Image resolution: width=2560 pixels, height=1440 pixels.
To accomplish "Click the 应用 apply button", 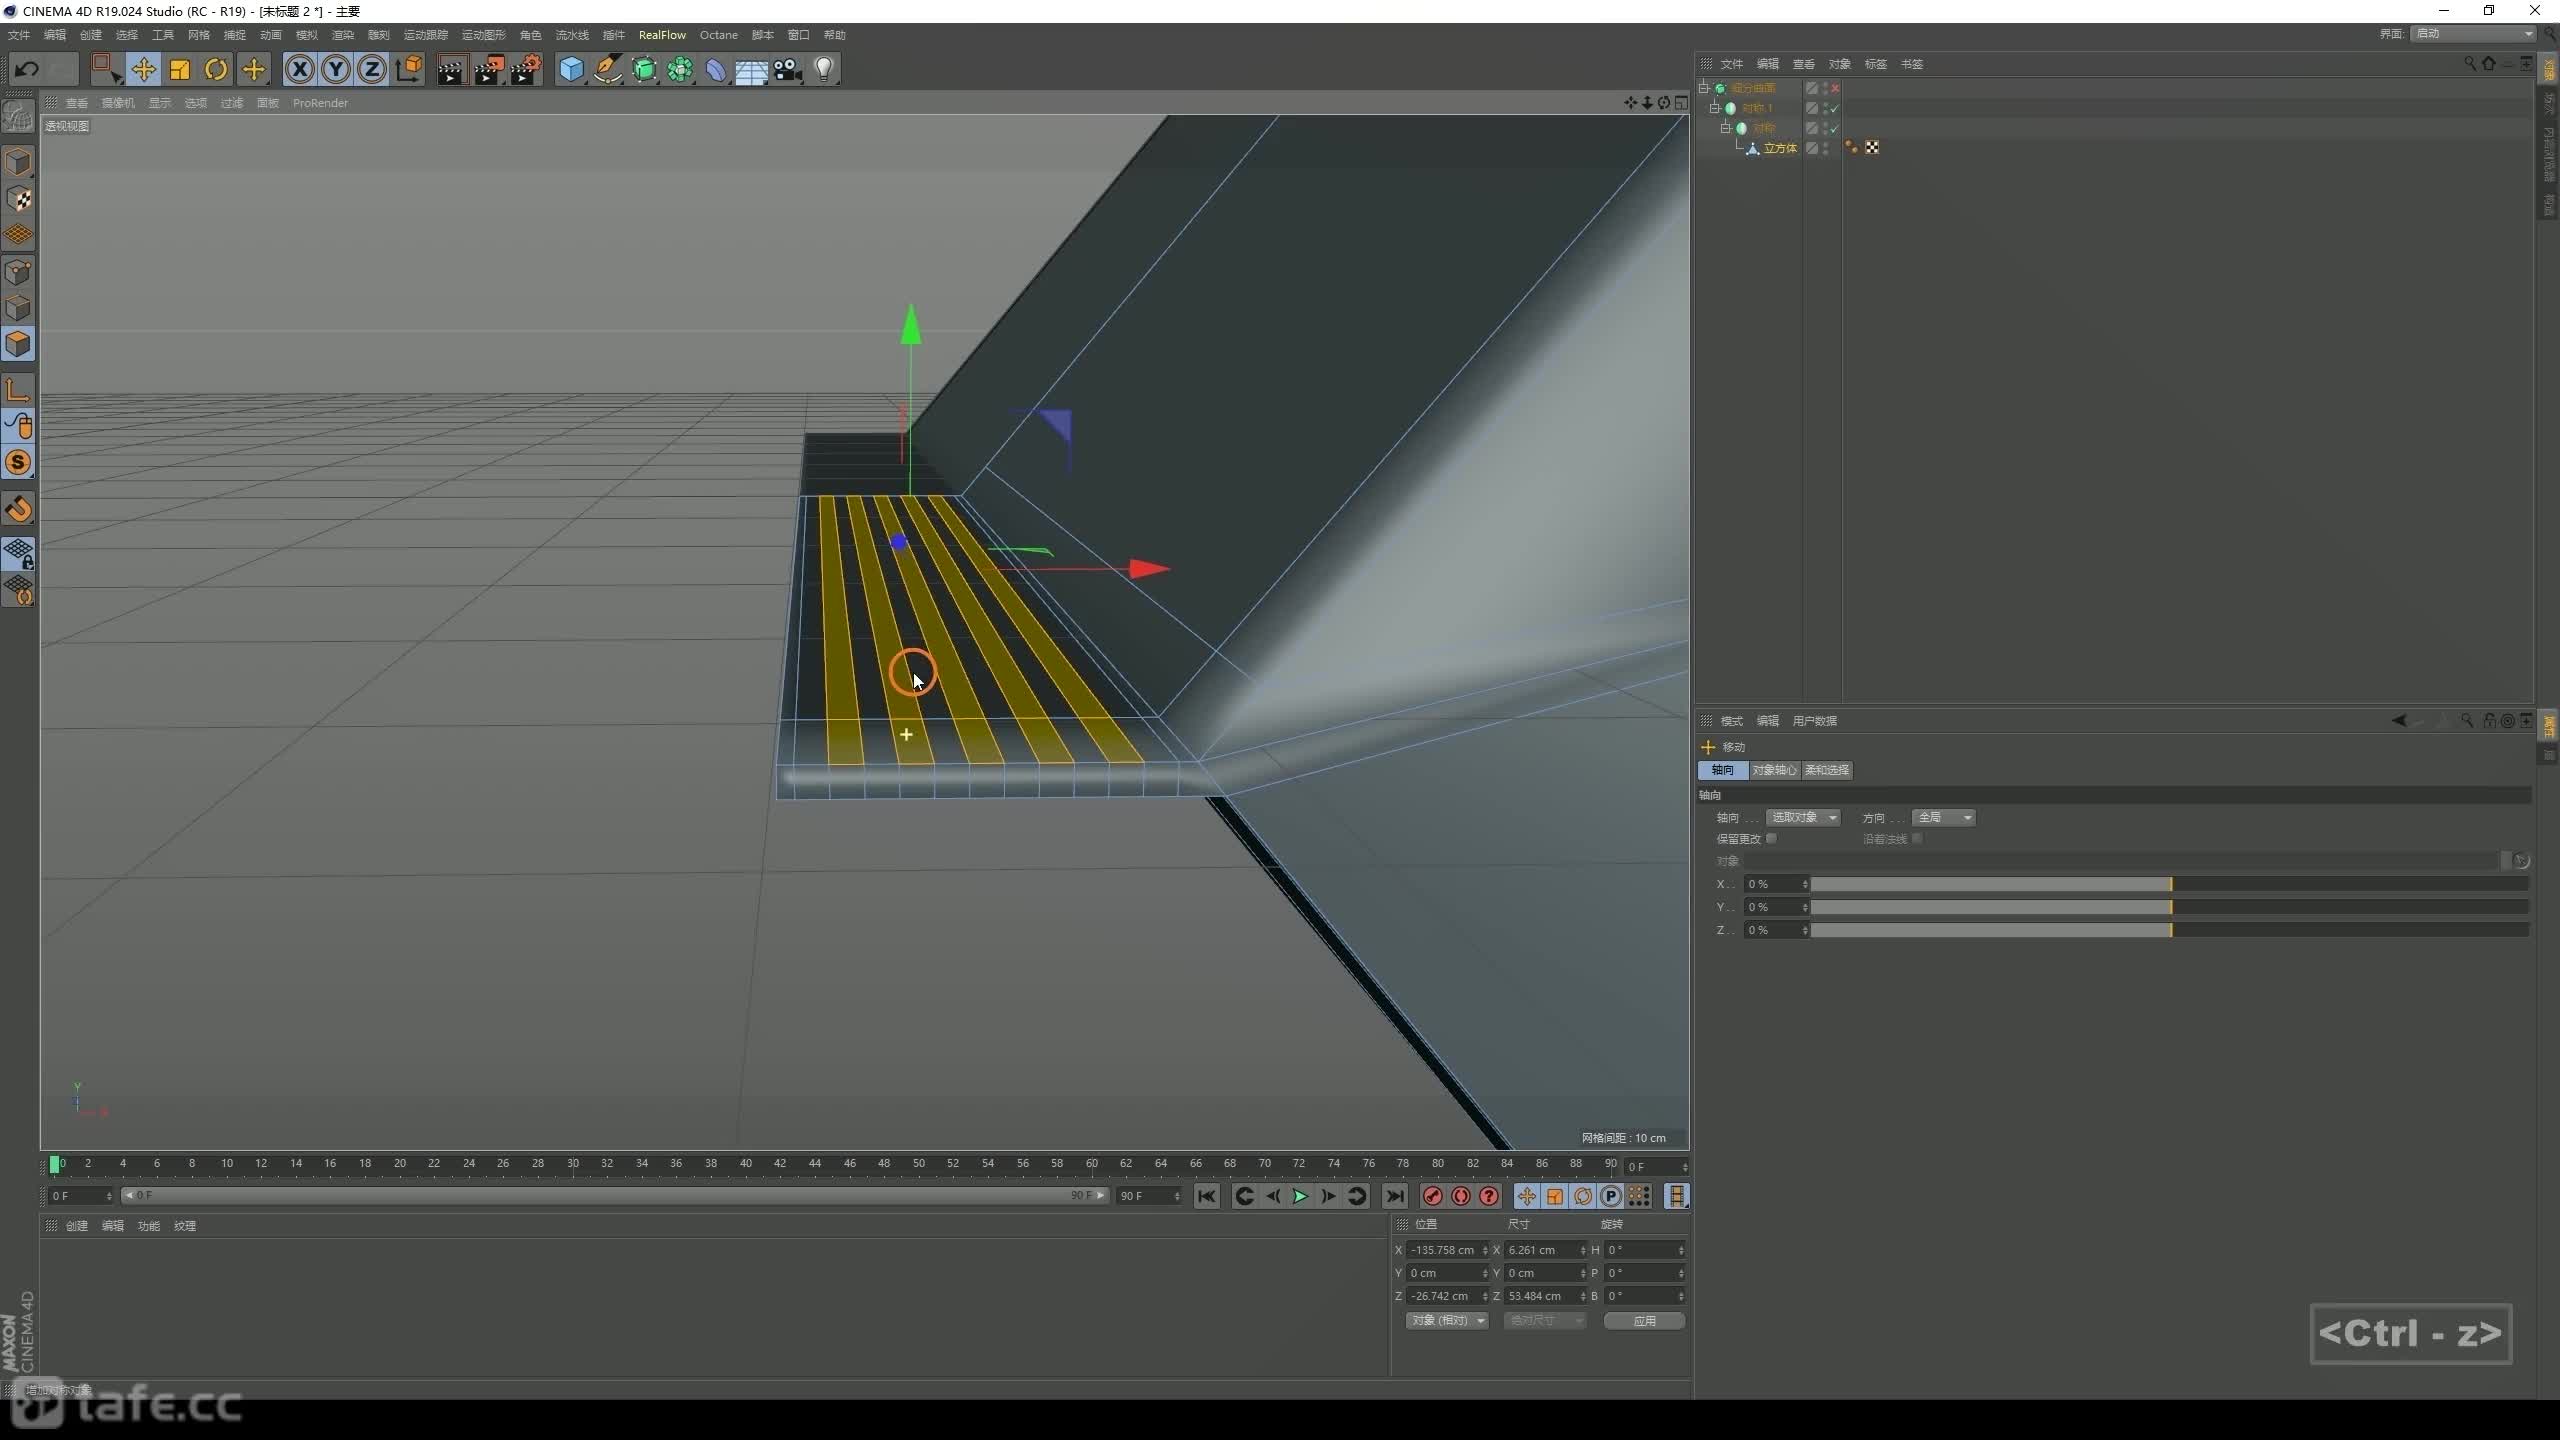I will tap(1644, 1321).
